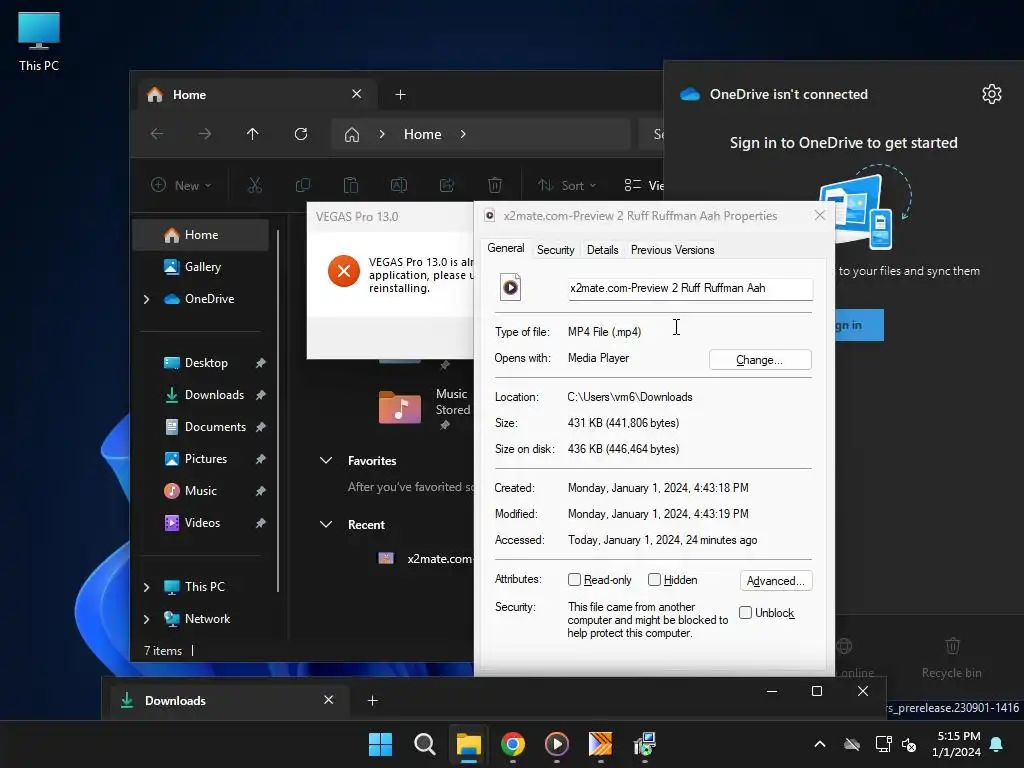Open the Start menu

pyautogui.click(x=380, y=744)
